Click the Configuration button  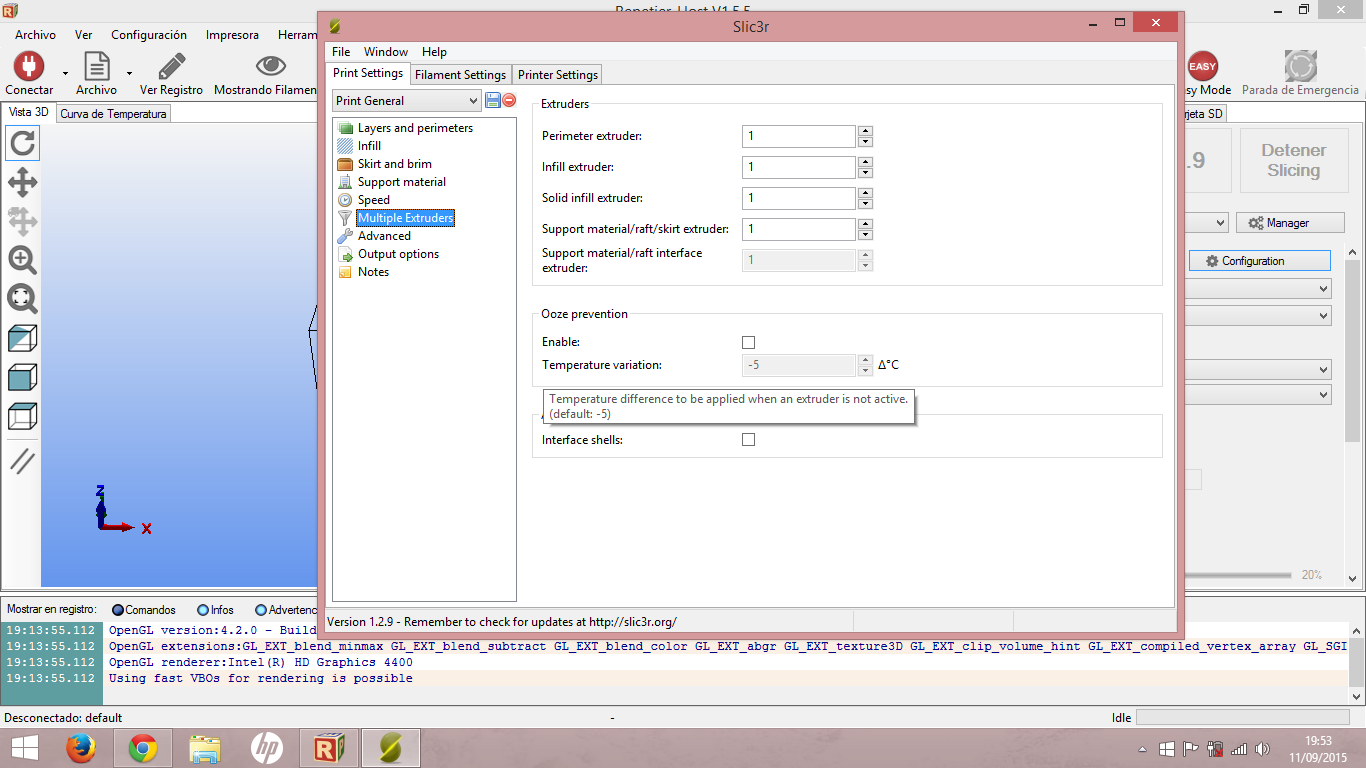click(1259, 261)
